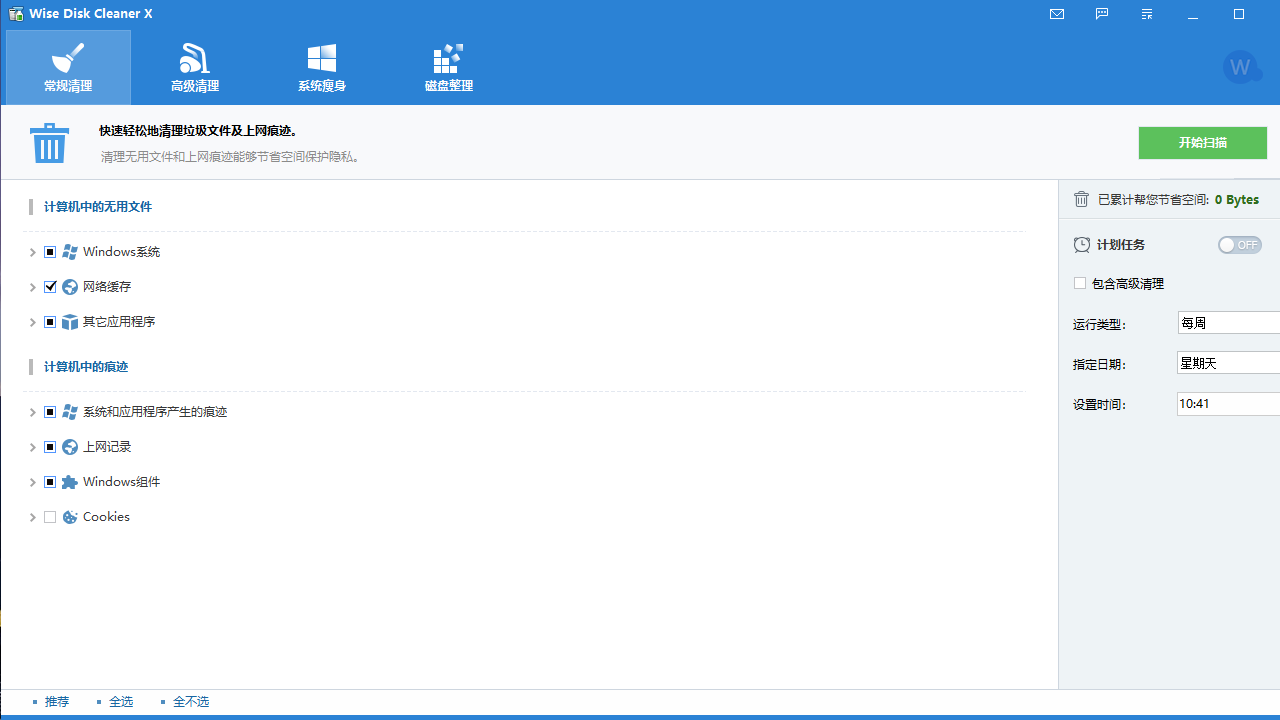
Task: Check the Cookies checkbox
Action: (x=50, y=517)
